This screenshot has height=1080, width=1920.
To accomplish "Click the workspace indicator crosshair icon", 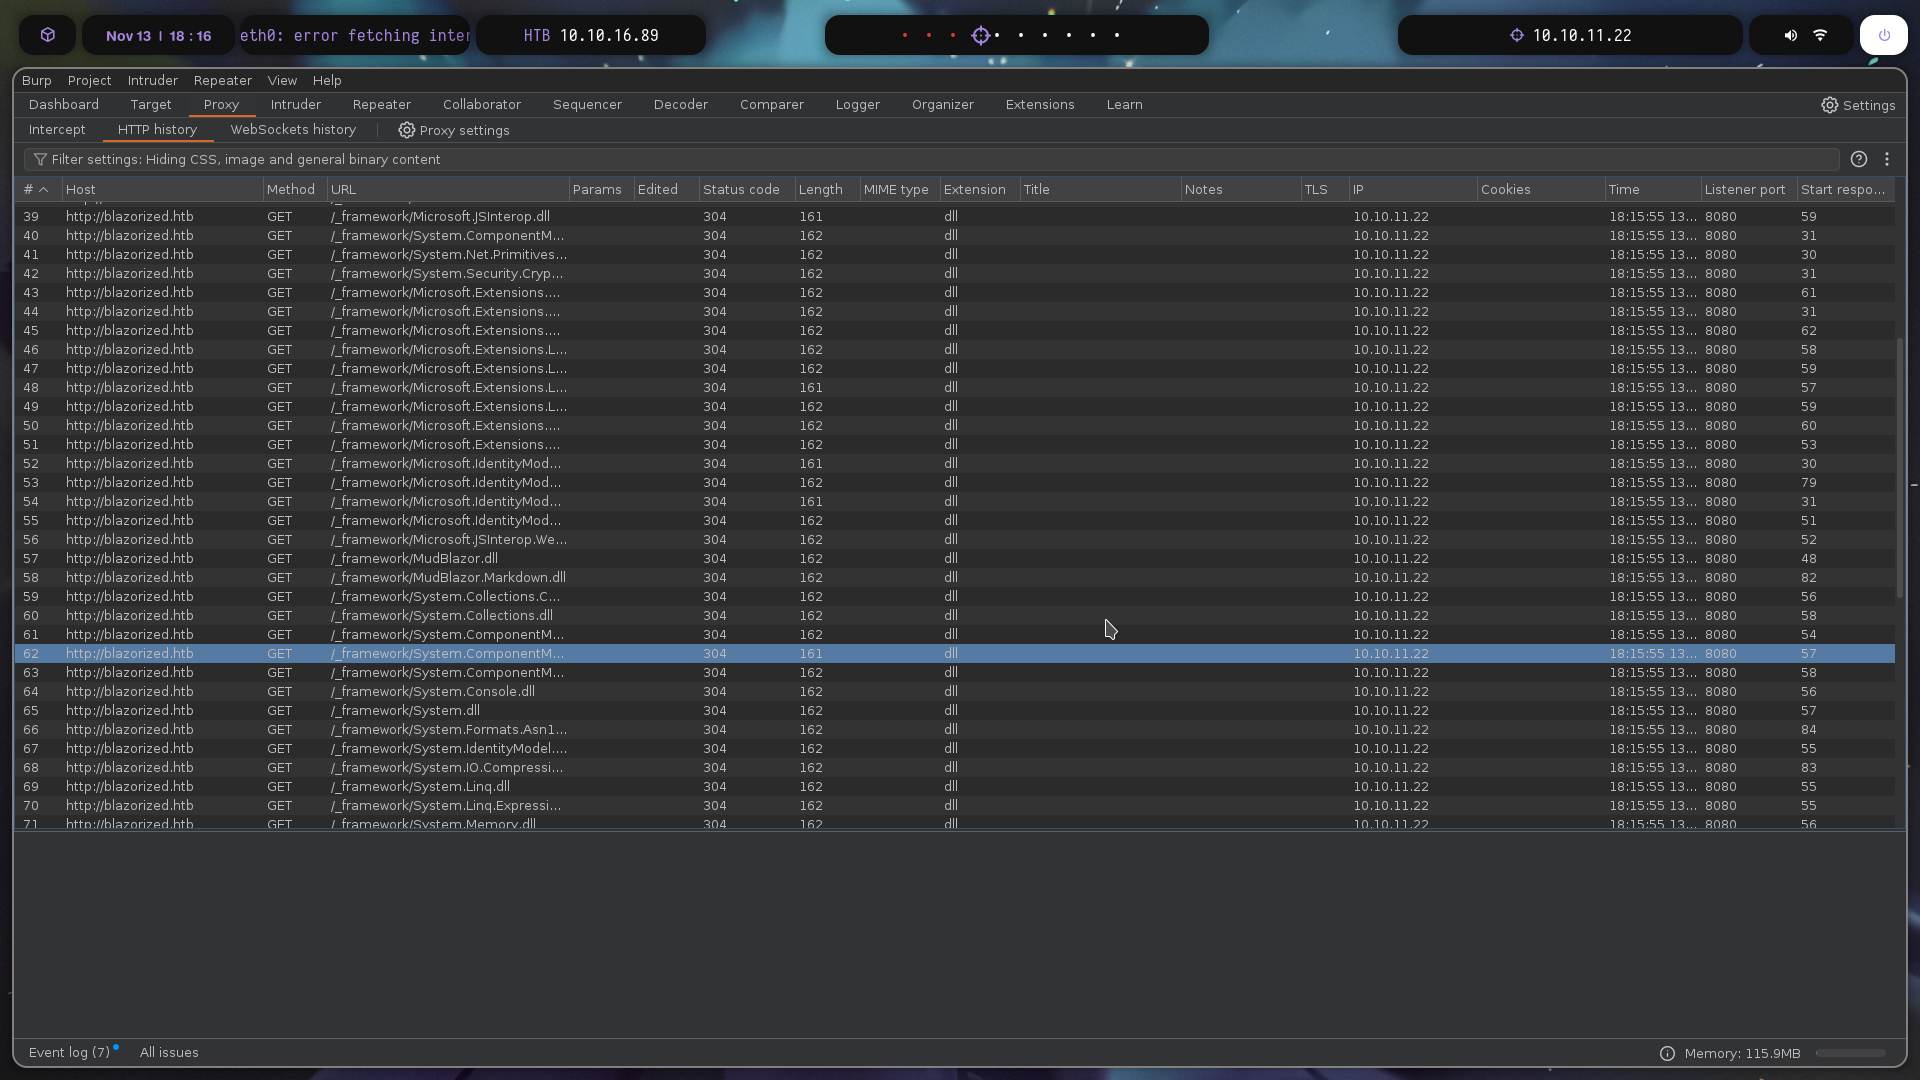I will (x=981, y=35).
